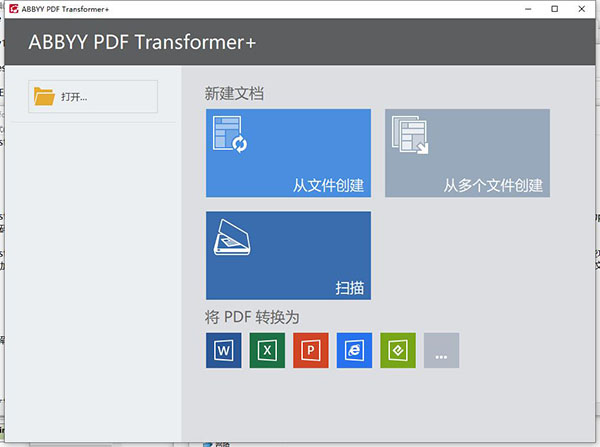The image size is (600, 447).
Task: Select the 从多个文件创建 tile
Action: click(467, 153)
